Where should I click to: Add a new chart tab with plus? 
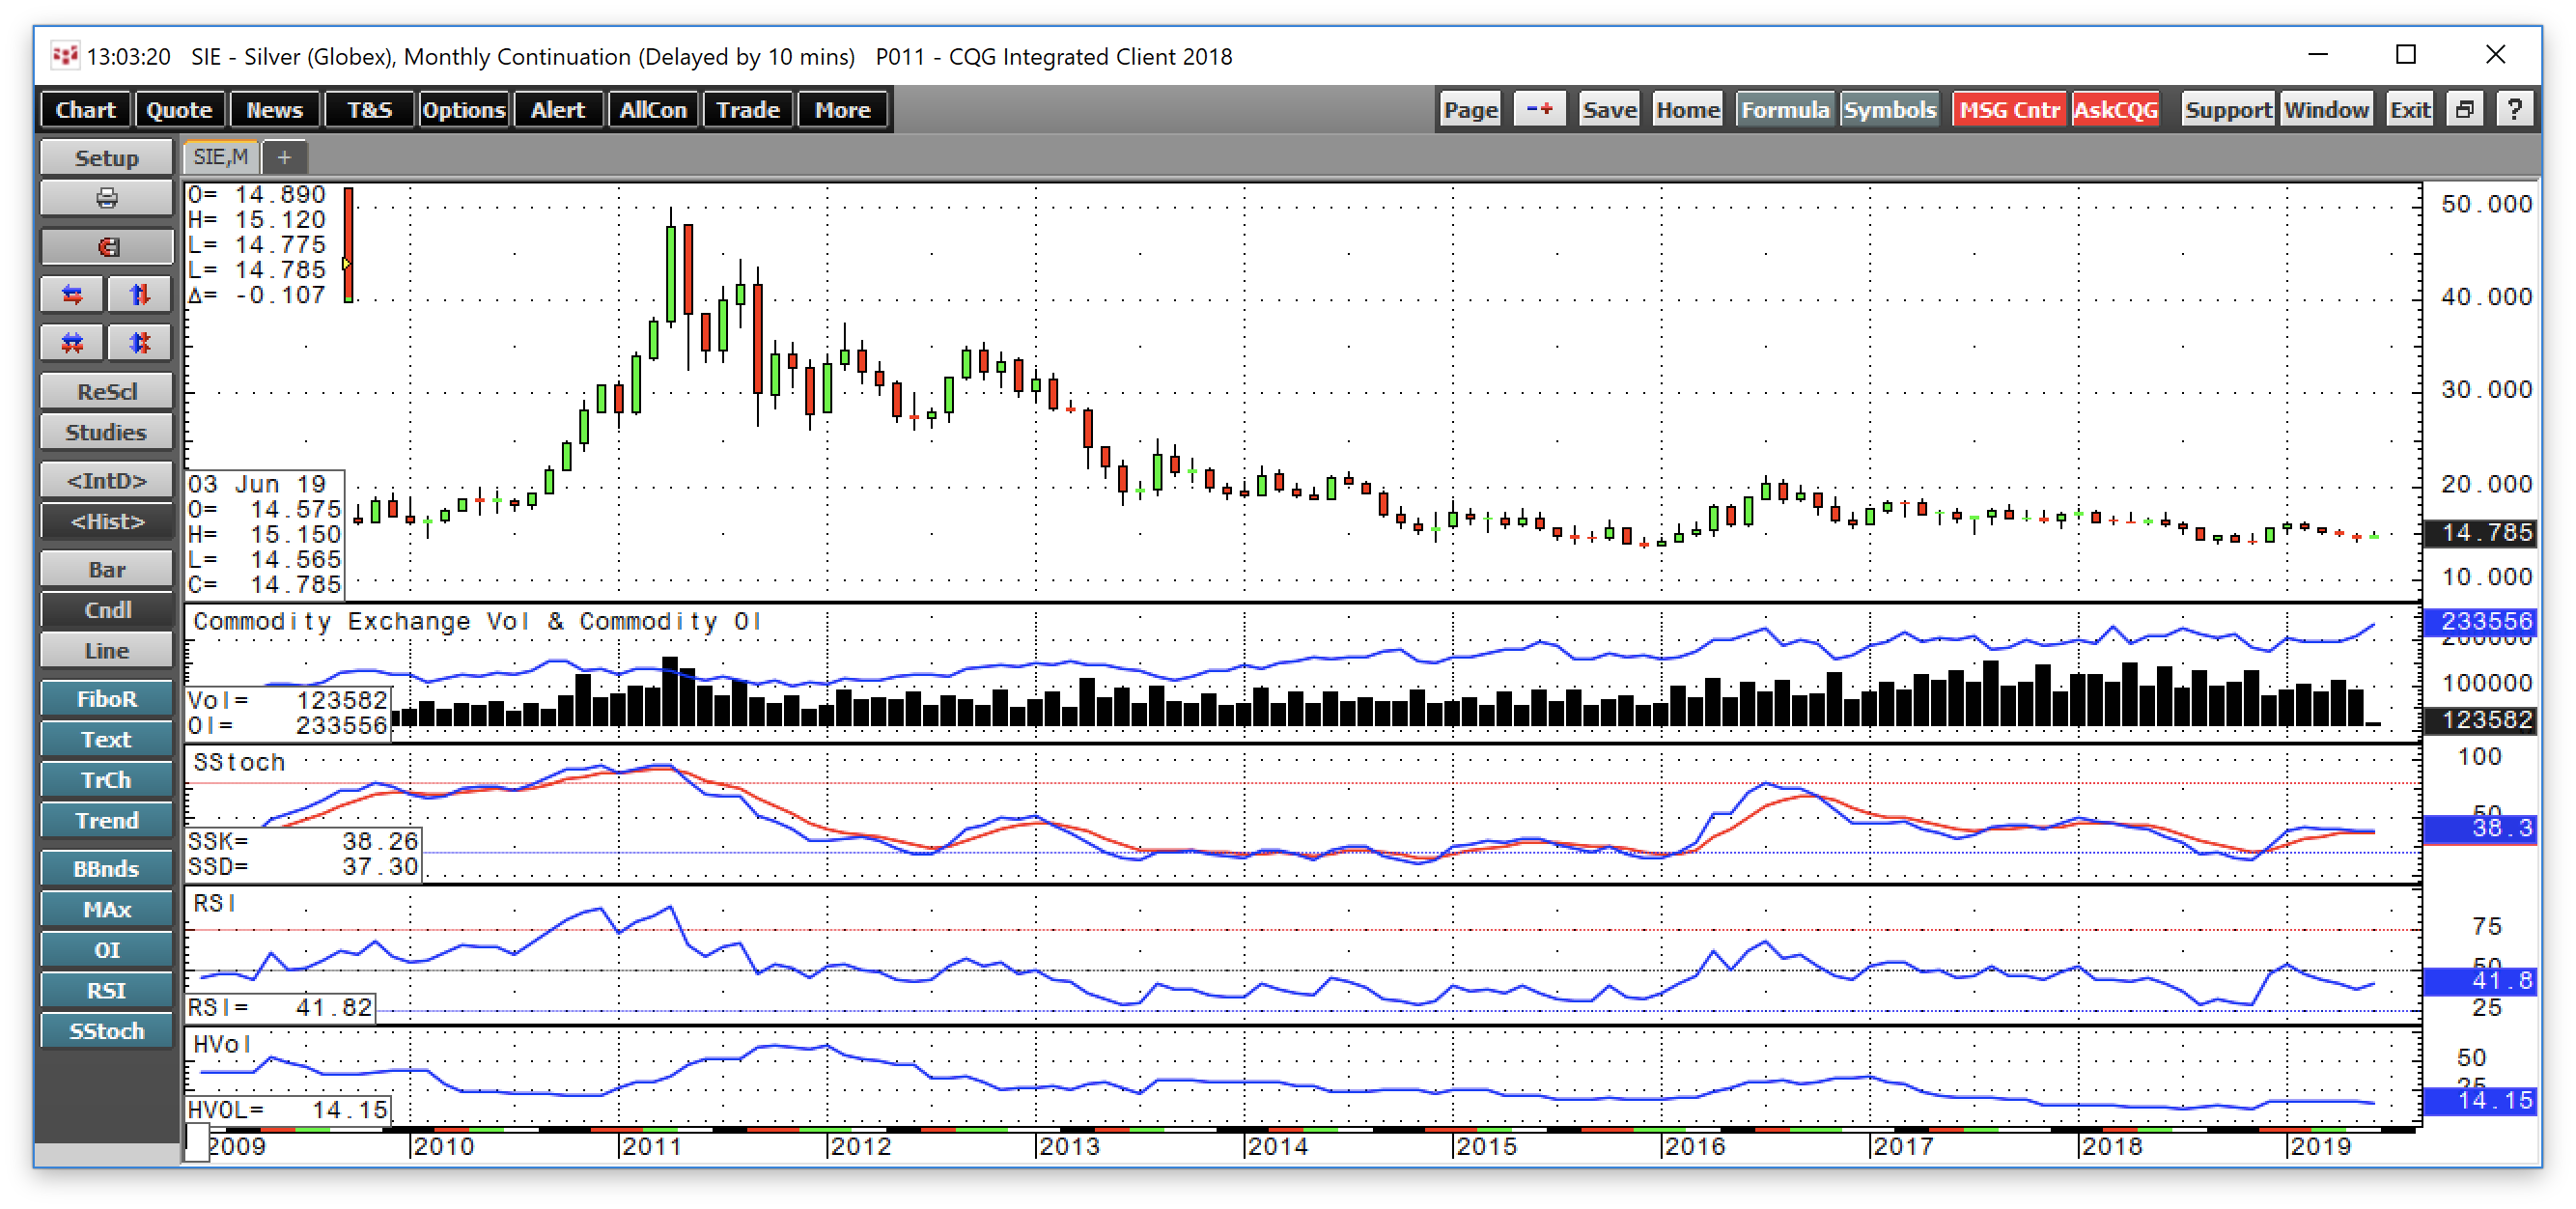click(x=284, y=157)
